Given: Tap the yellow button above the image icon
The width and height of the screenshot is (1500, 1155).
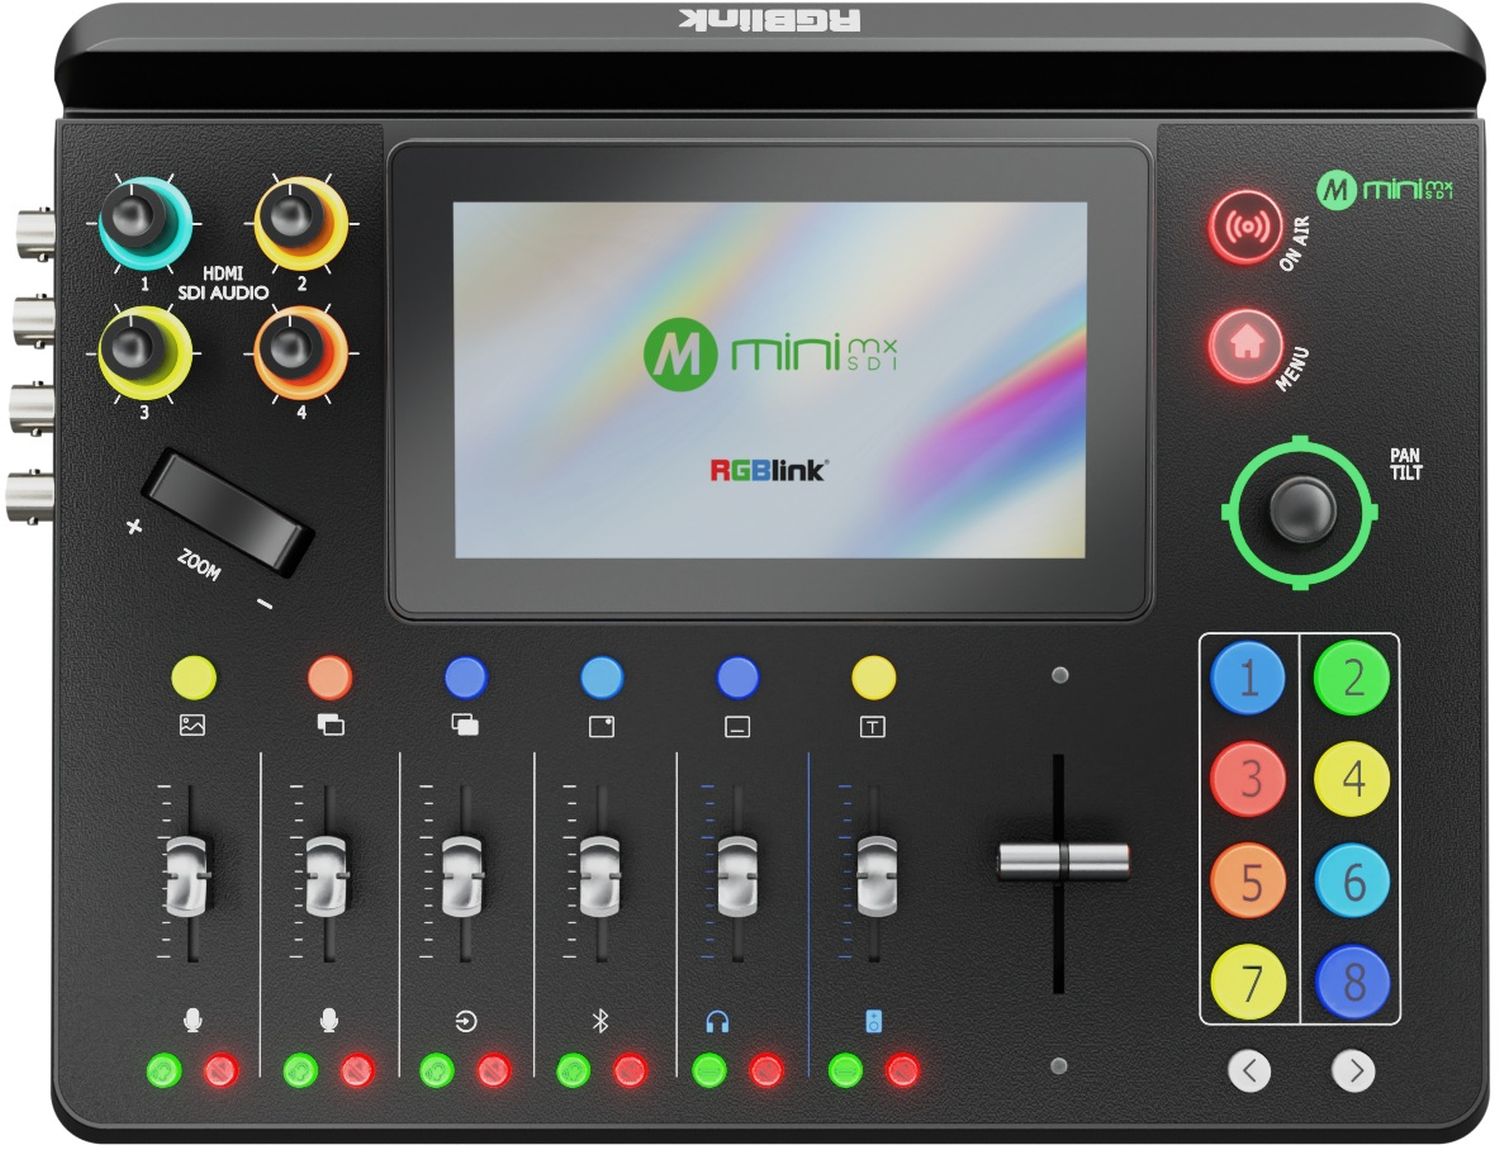Looking at the screenshot, I should click(x=194, y=677).
